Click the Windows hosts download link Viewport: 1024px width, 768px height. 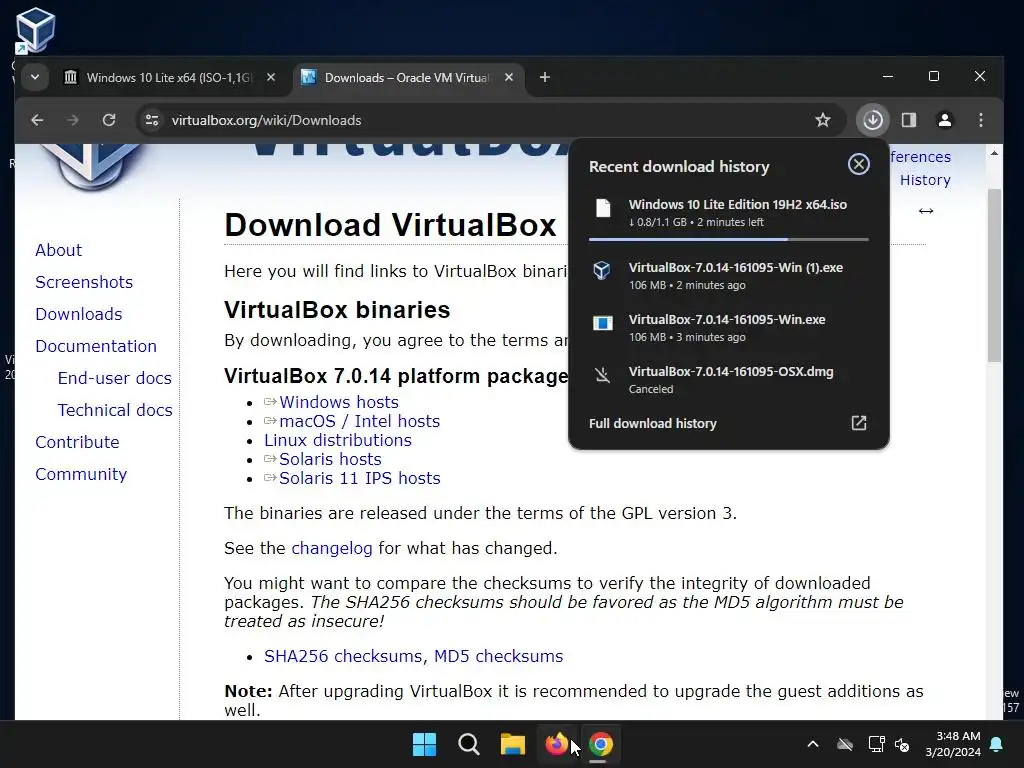(x=338, y=402)
